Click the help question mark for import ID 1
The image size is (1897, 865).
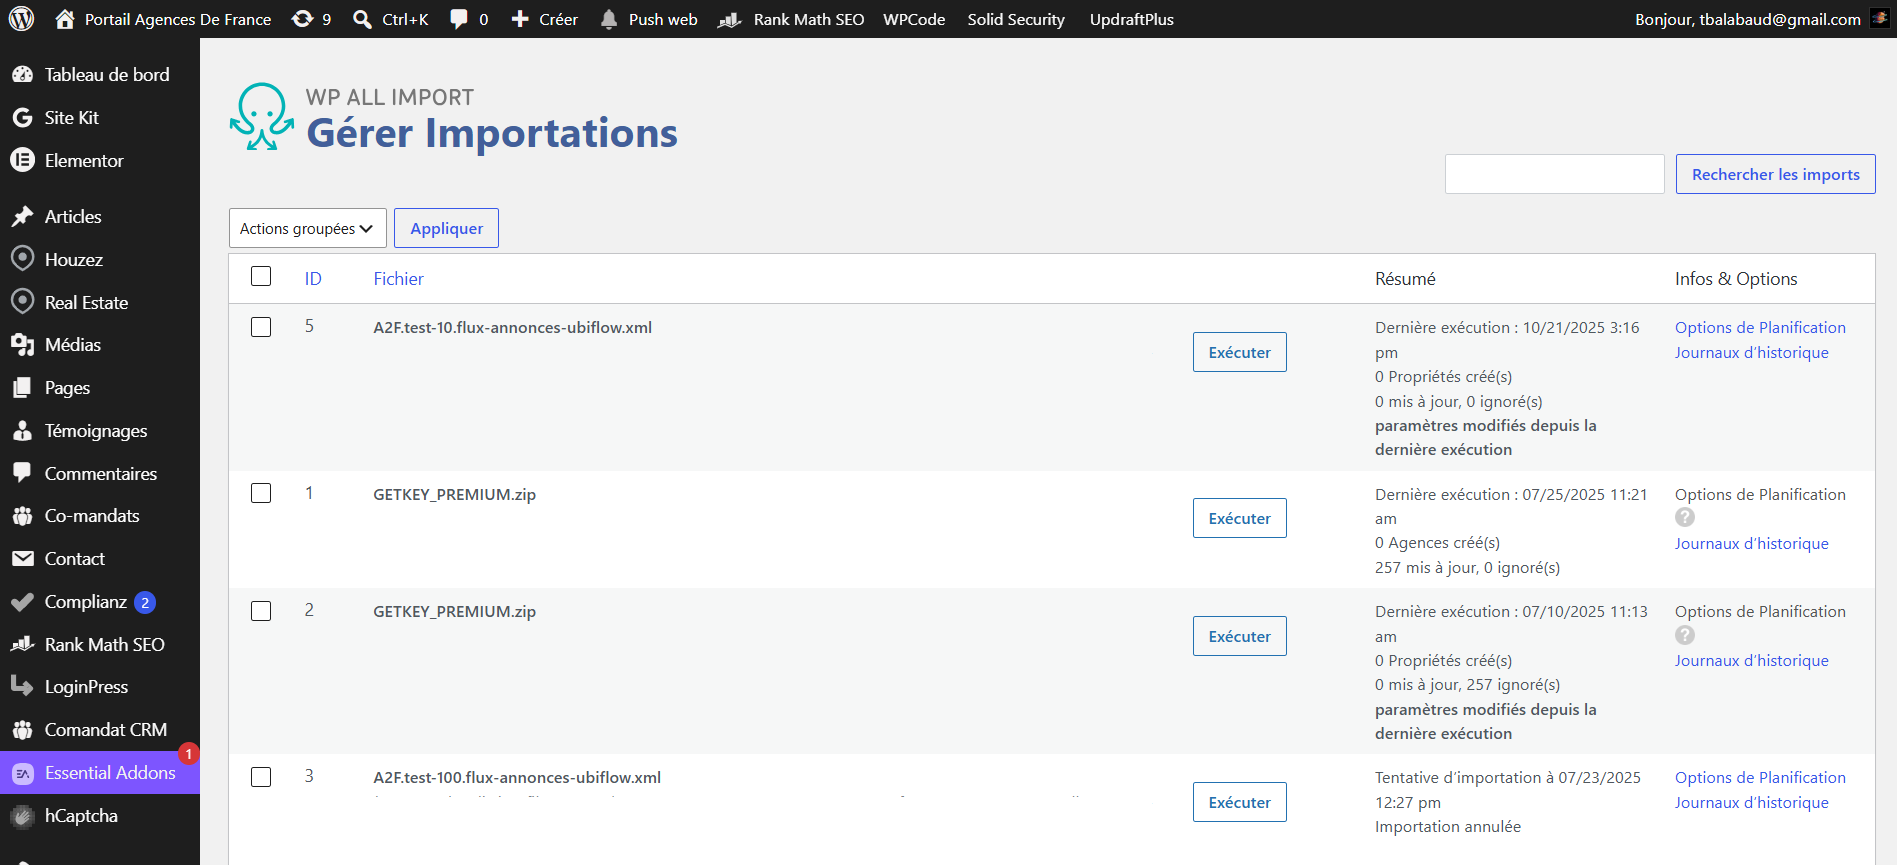(x=1685, y=517)
